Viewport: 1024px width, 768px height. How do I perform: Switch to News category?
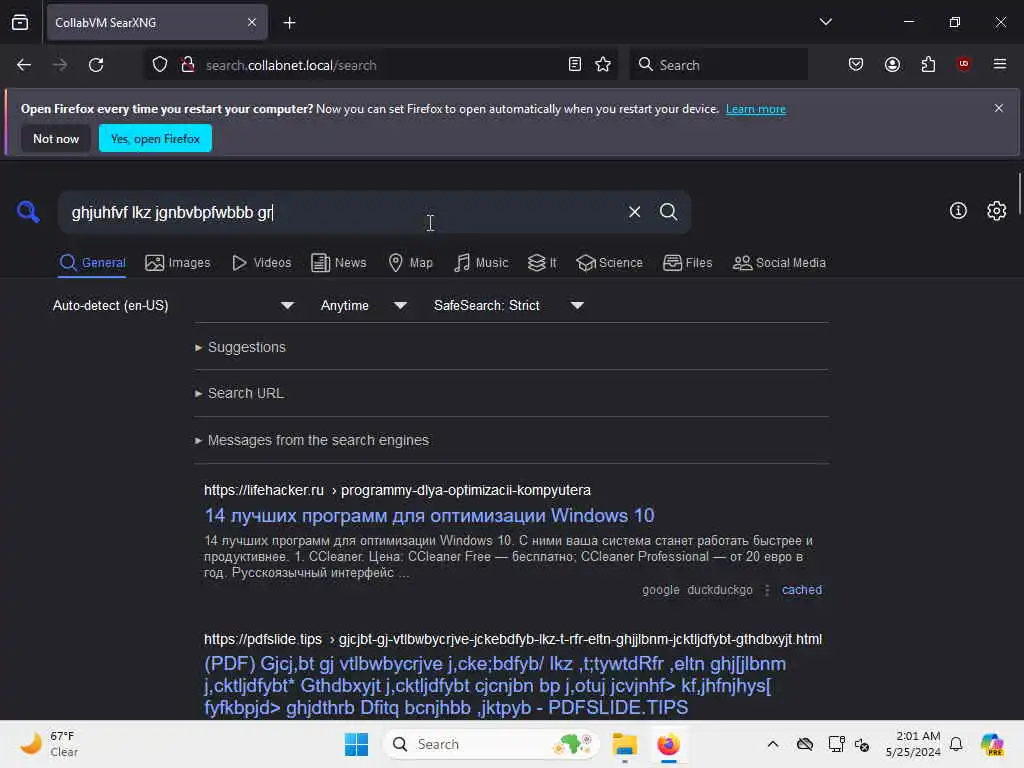click(338, 263)
